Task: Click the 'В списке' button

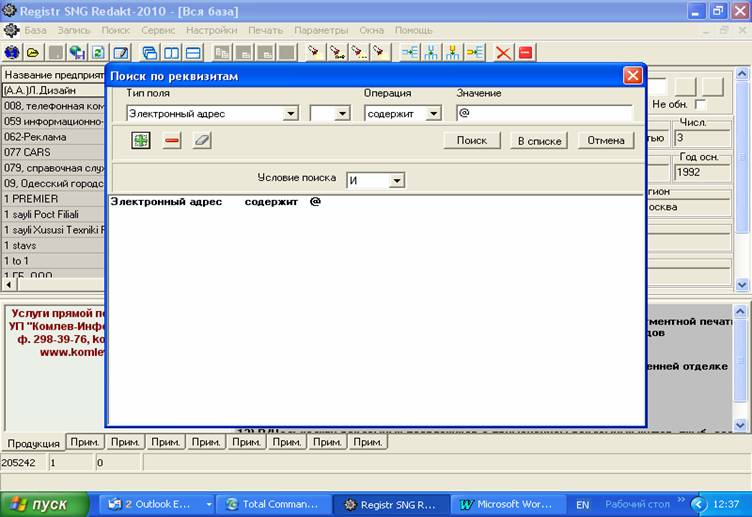Action: pyautogui.click(x=539, y=141)
